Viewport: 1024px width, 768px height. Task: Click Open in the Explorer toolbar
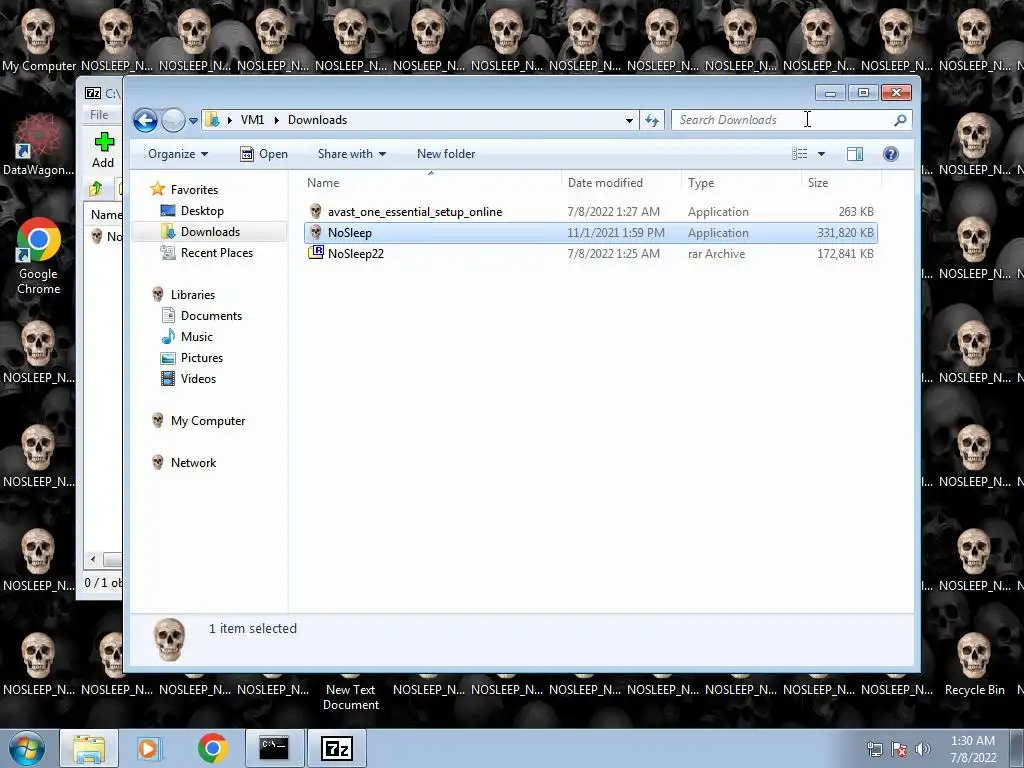coord(264,154)
